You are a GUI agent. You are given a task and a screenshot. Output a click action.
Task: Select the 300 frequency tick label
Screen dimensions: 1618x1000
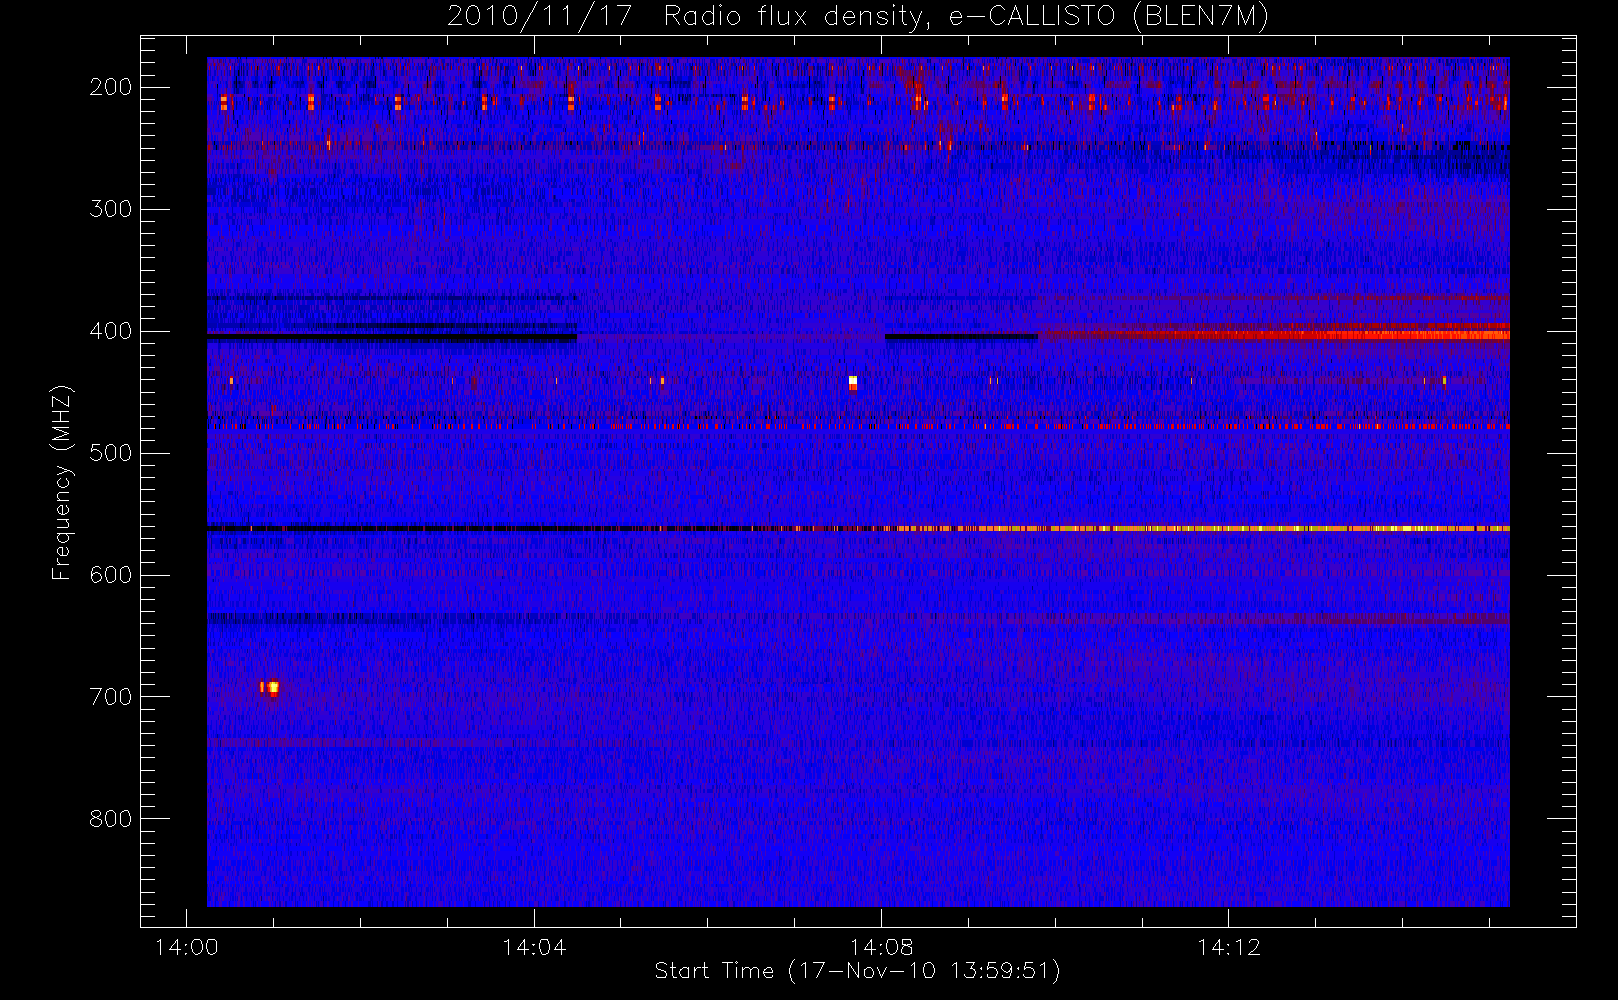111,209
